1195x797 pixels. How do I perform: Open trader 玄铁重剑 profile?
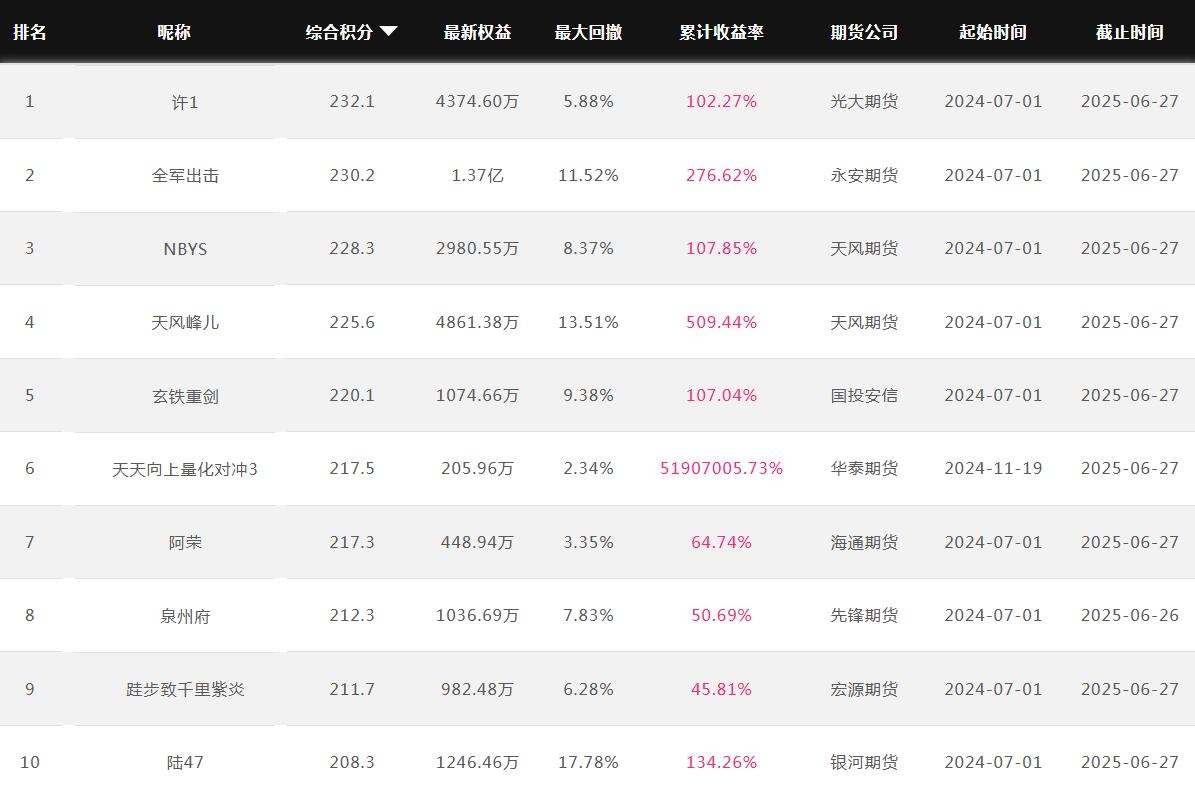185,396
